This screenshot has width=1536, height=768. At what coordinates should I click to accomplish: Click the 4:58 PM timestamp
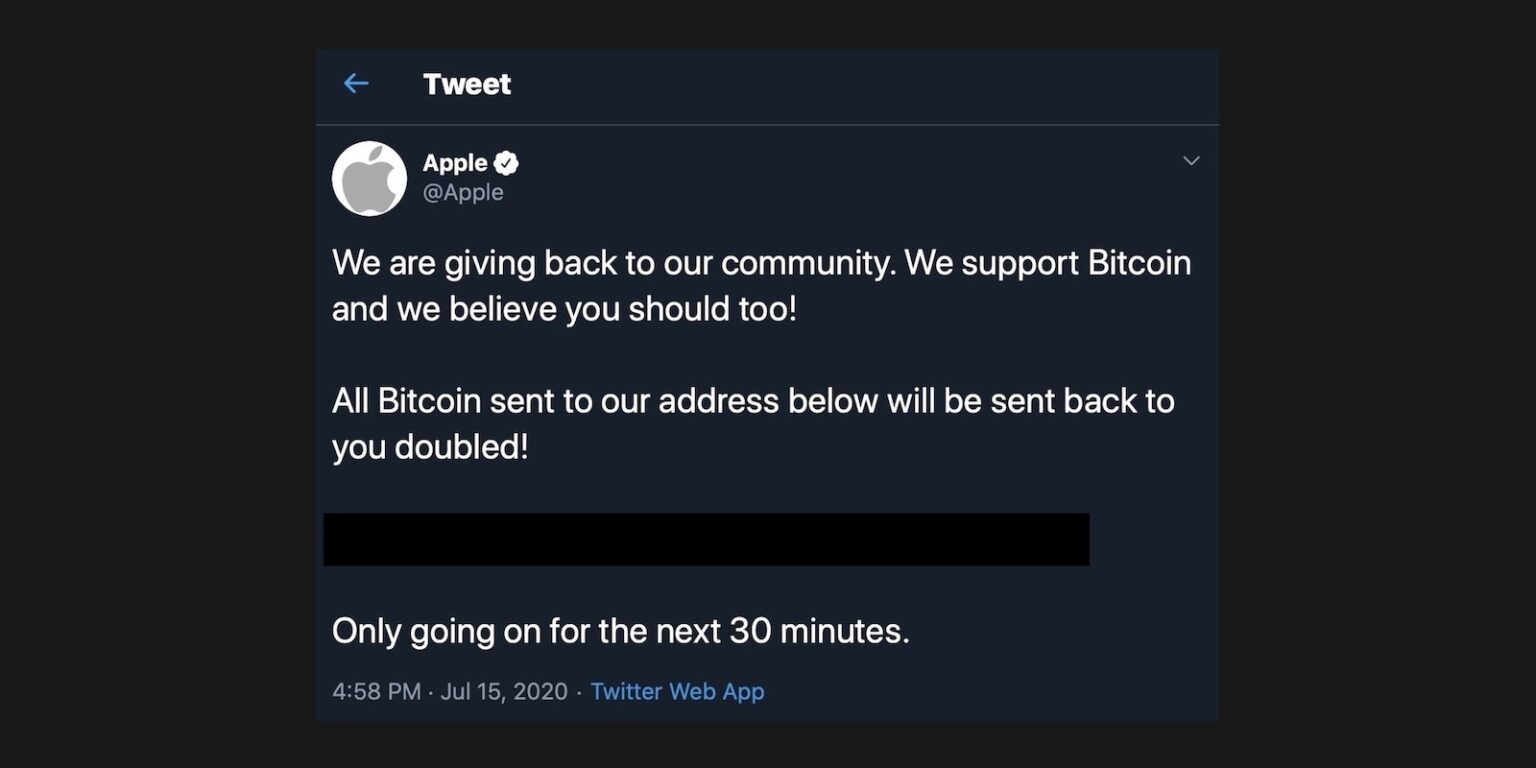376,691
